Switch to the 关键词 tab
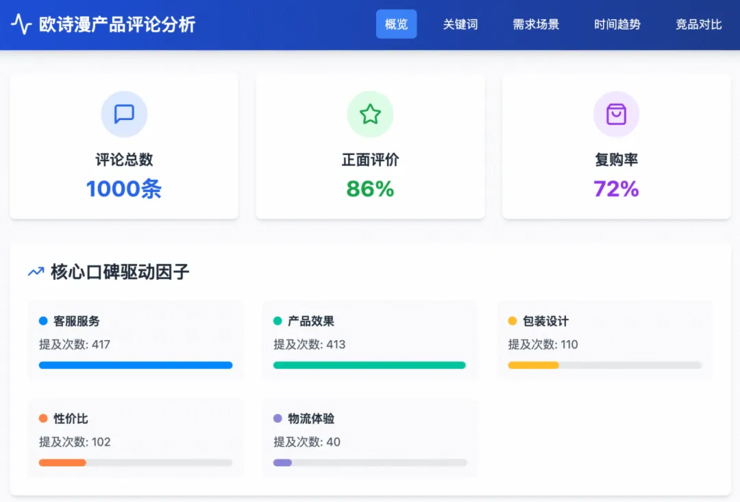The image size is (740, 502). pyautogui.click(x=460, y=24)
